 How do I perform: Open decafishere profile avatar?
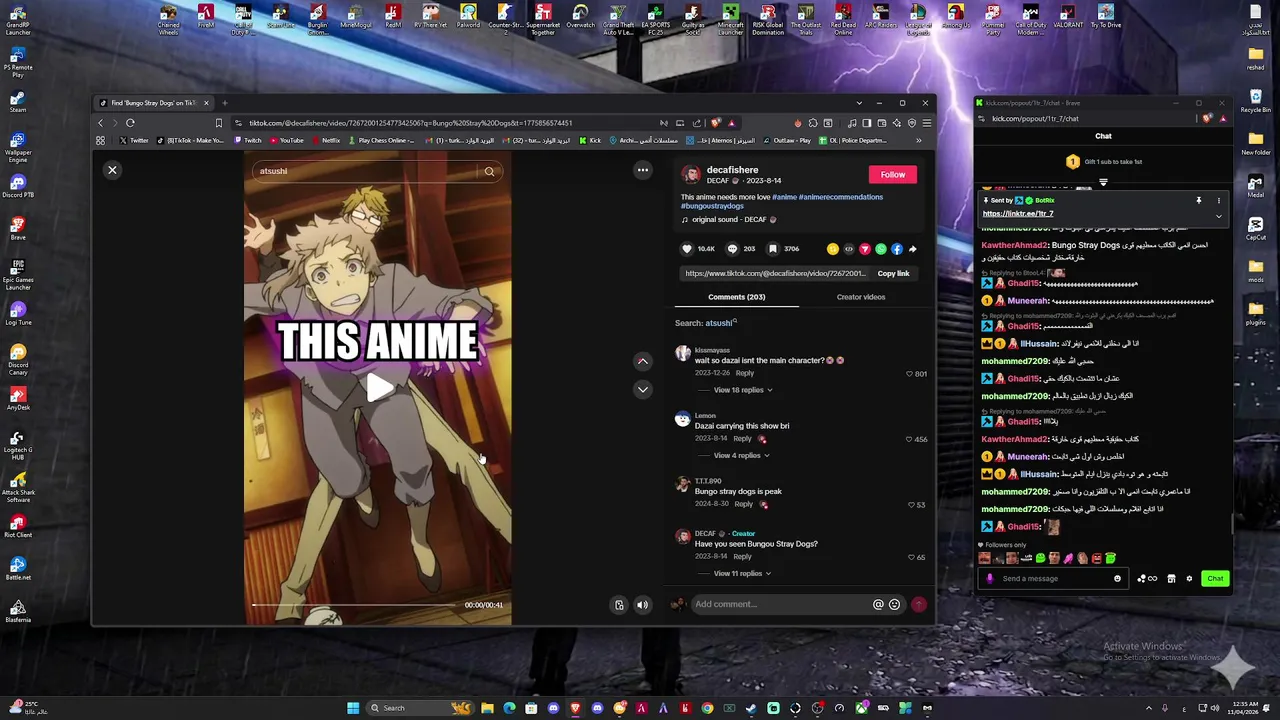coord(691,175)
